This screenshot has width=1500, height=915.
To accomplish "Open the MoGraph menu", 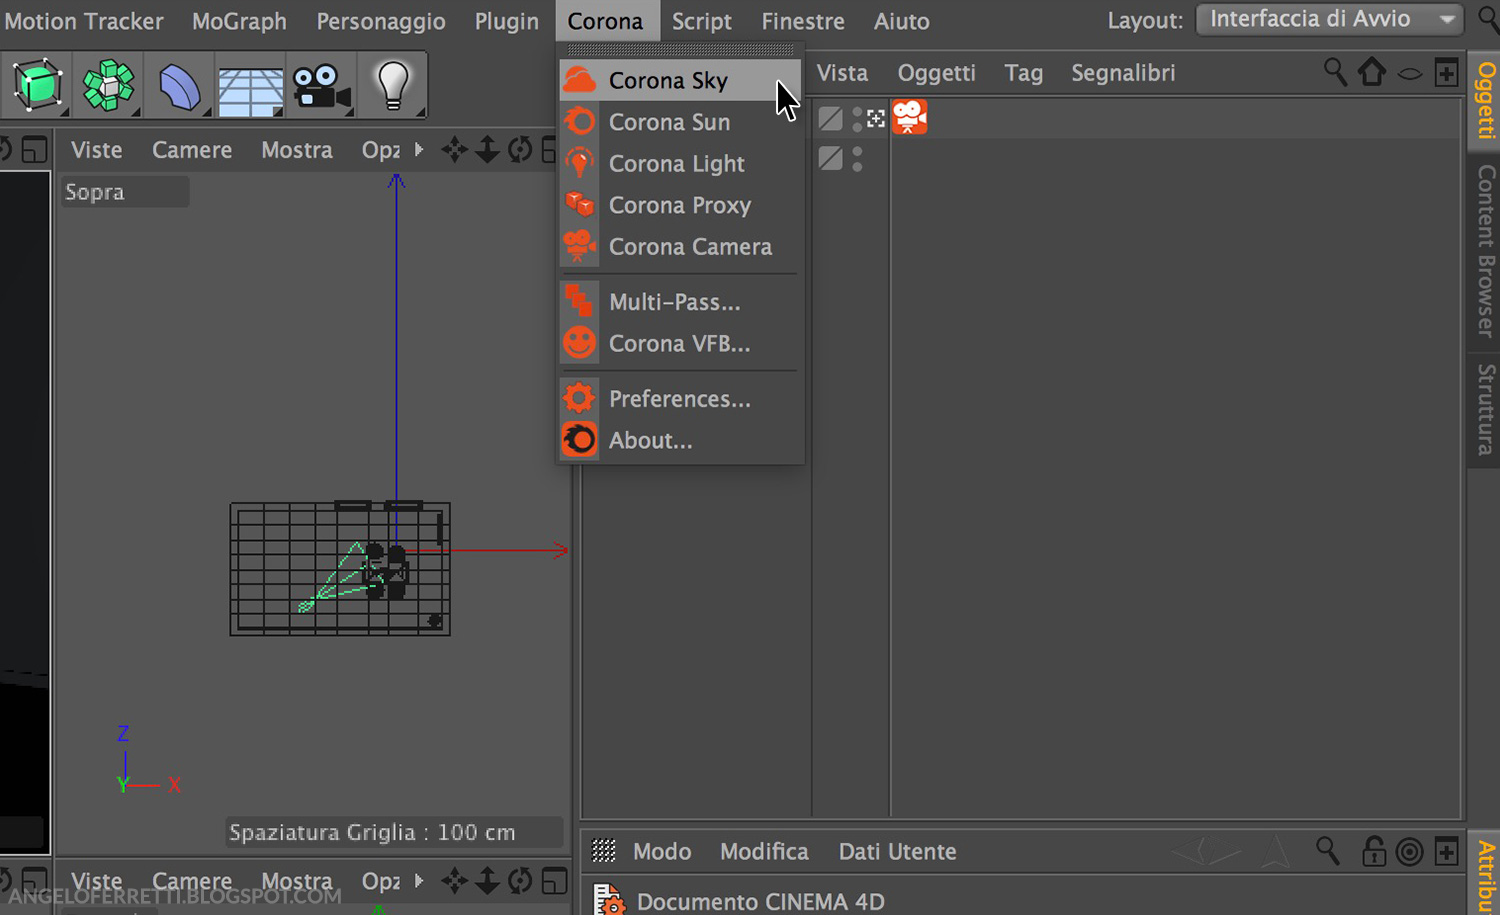I will [239, 21].
